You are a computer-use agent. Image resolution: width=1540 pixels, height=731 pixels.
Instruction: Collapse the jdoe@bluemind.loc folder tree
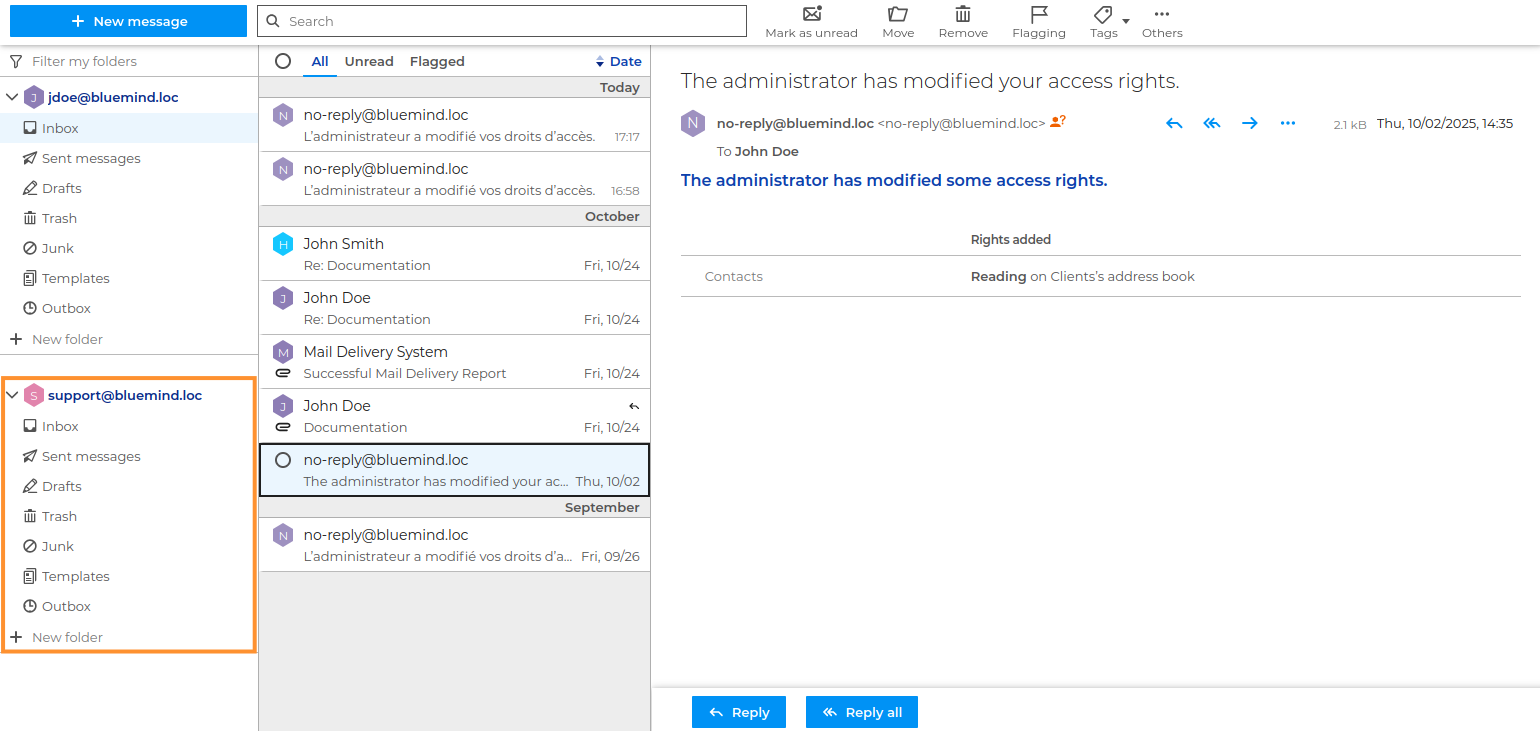[13, 97]
